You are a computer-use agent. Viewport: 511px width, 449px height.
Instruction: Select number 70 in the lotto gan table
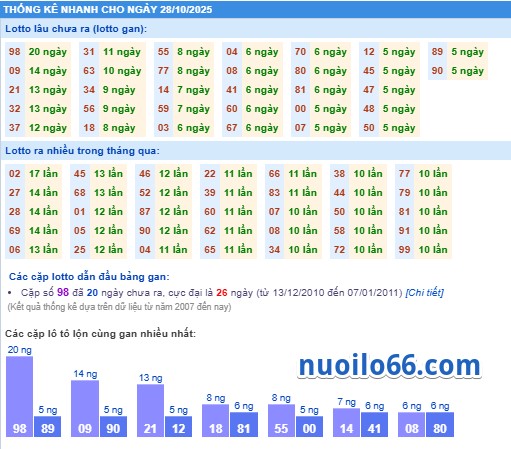point(300,52)
